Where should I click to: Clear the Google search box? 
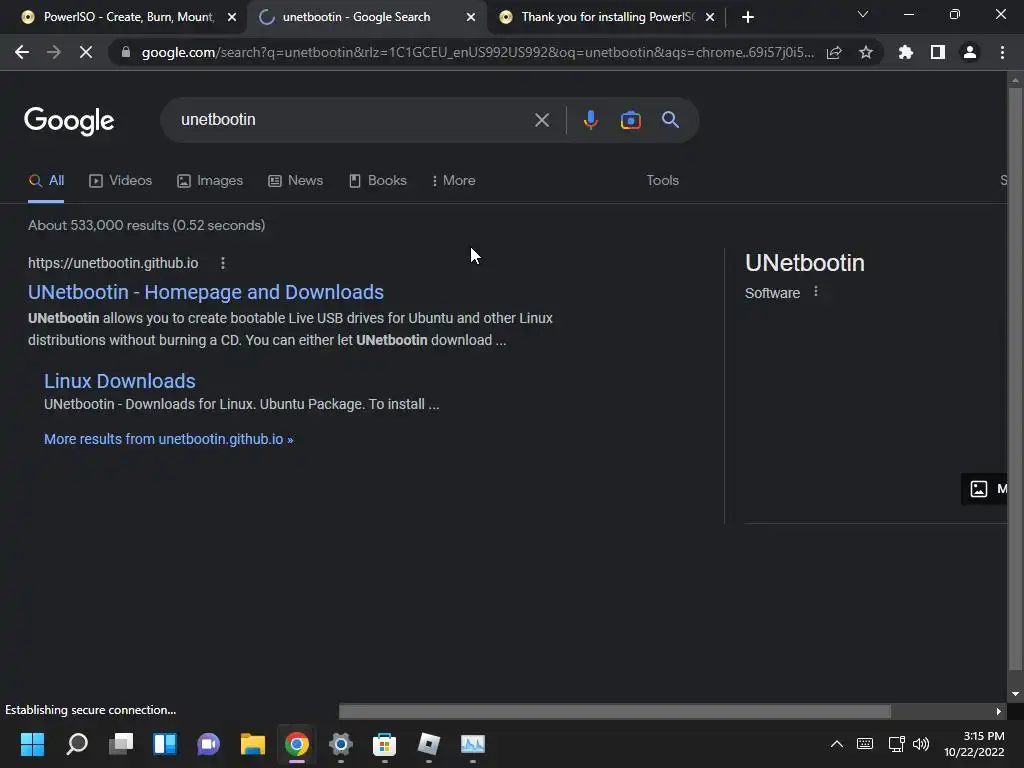pos(541,120)
